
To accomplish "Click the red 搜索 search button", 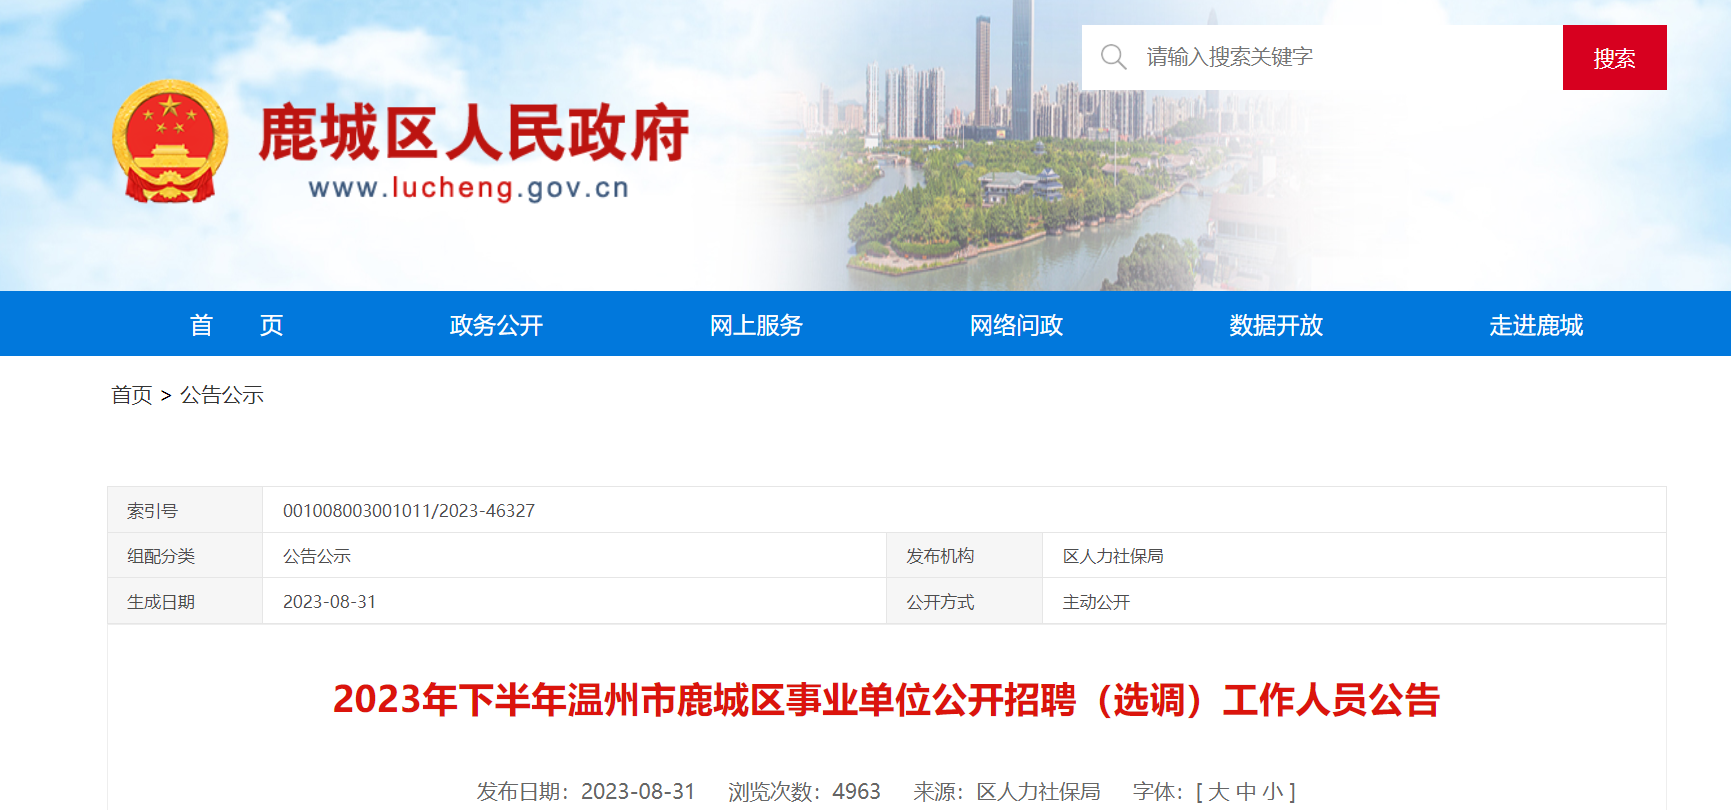I will pos(1614,58).
